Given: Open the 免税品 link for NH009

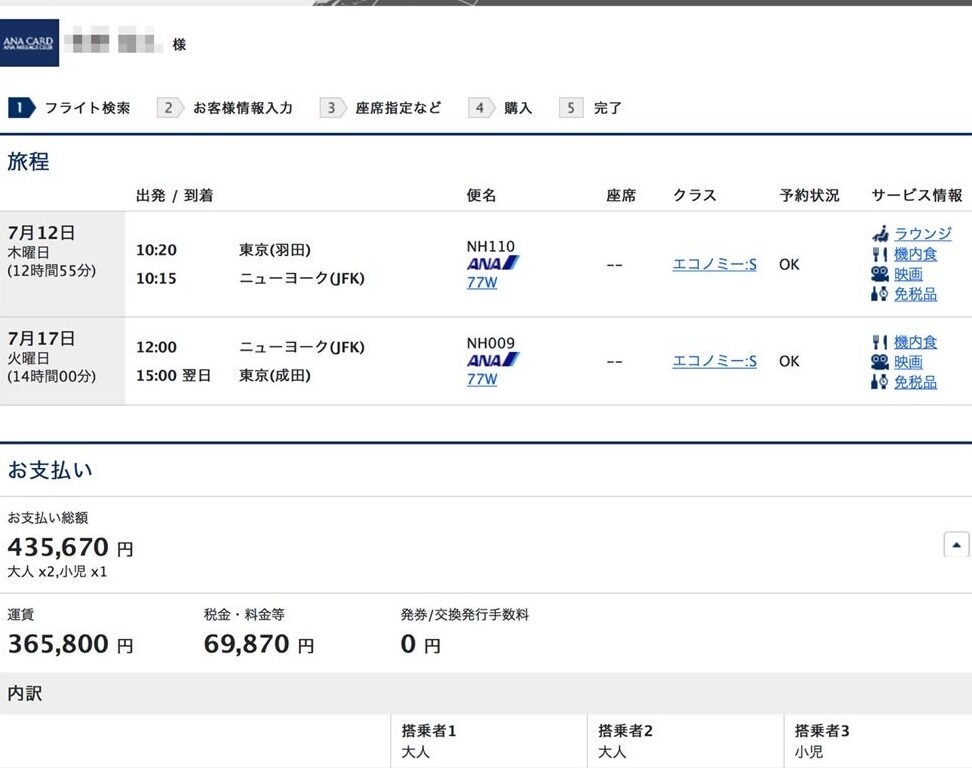Looking at the screenshot, I should point(915,382).
